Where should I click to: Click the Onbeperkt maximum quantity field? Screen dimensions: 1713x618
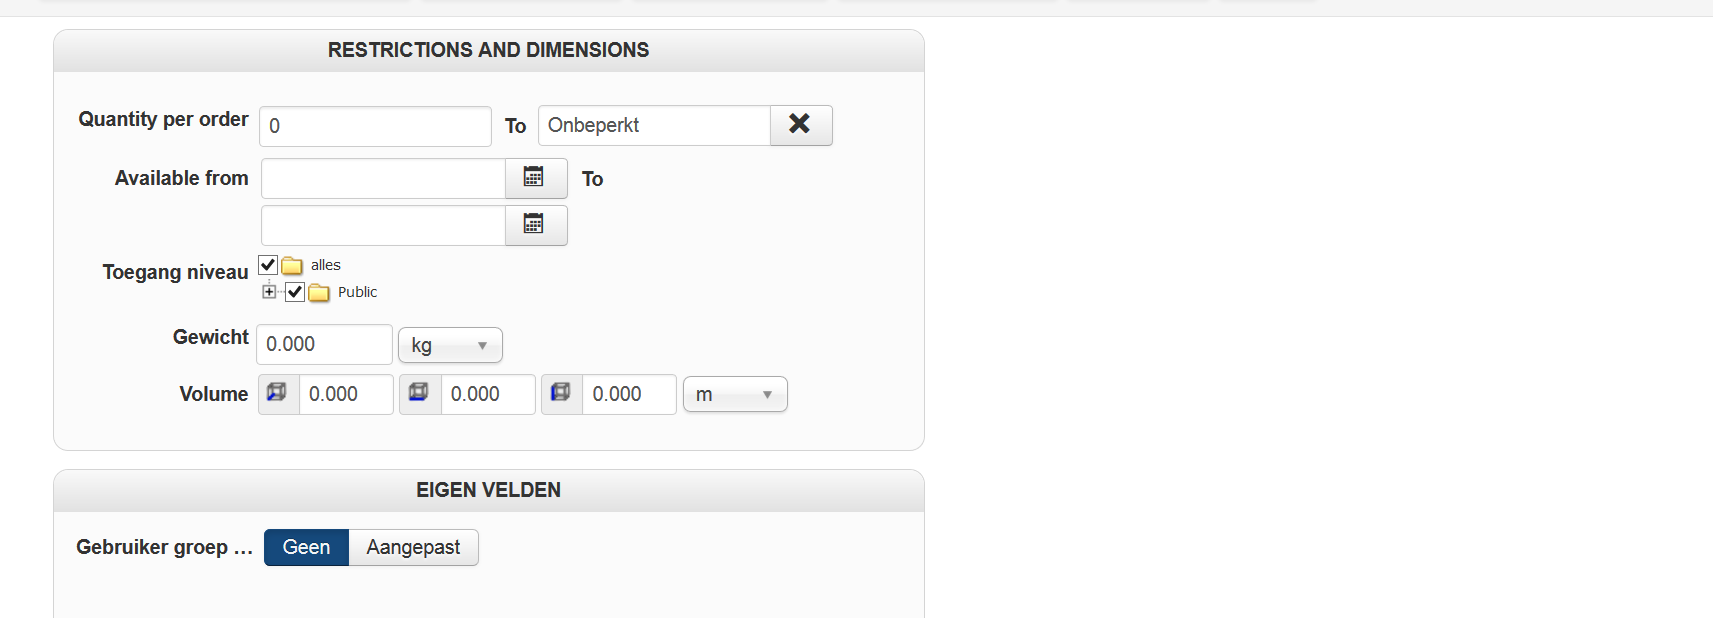pos(654,125)
